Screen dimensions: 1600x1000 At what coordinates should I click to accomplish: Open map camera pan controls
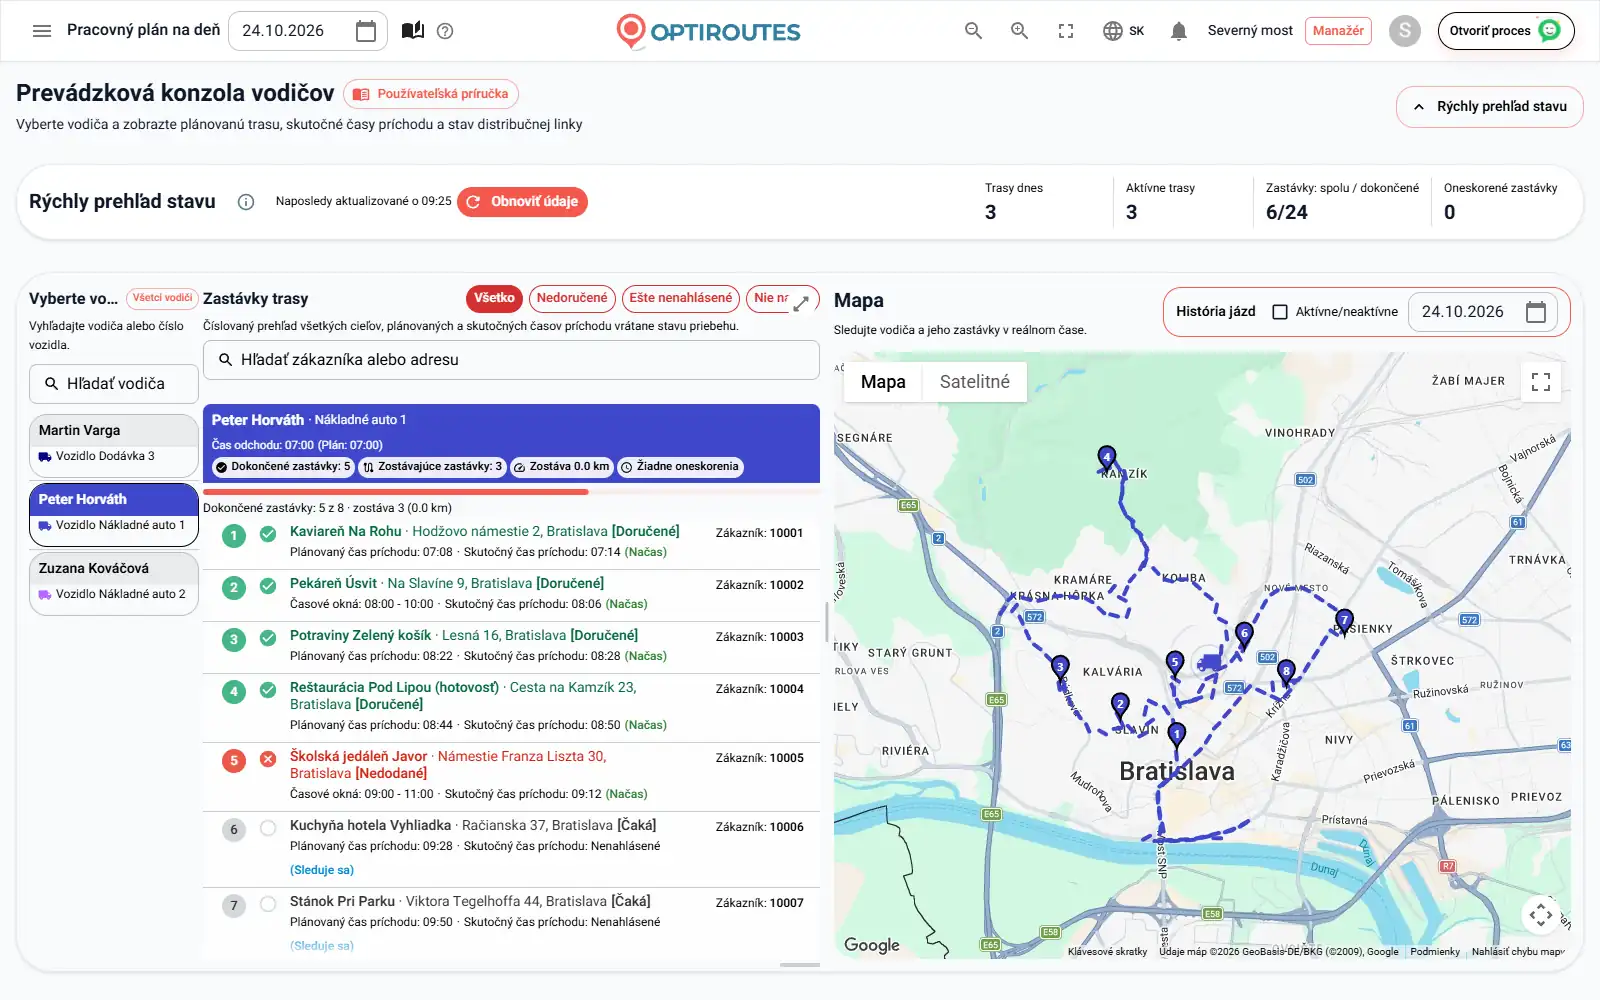click(1541, 914)
